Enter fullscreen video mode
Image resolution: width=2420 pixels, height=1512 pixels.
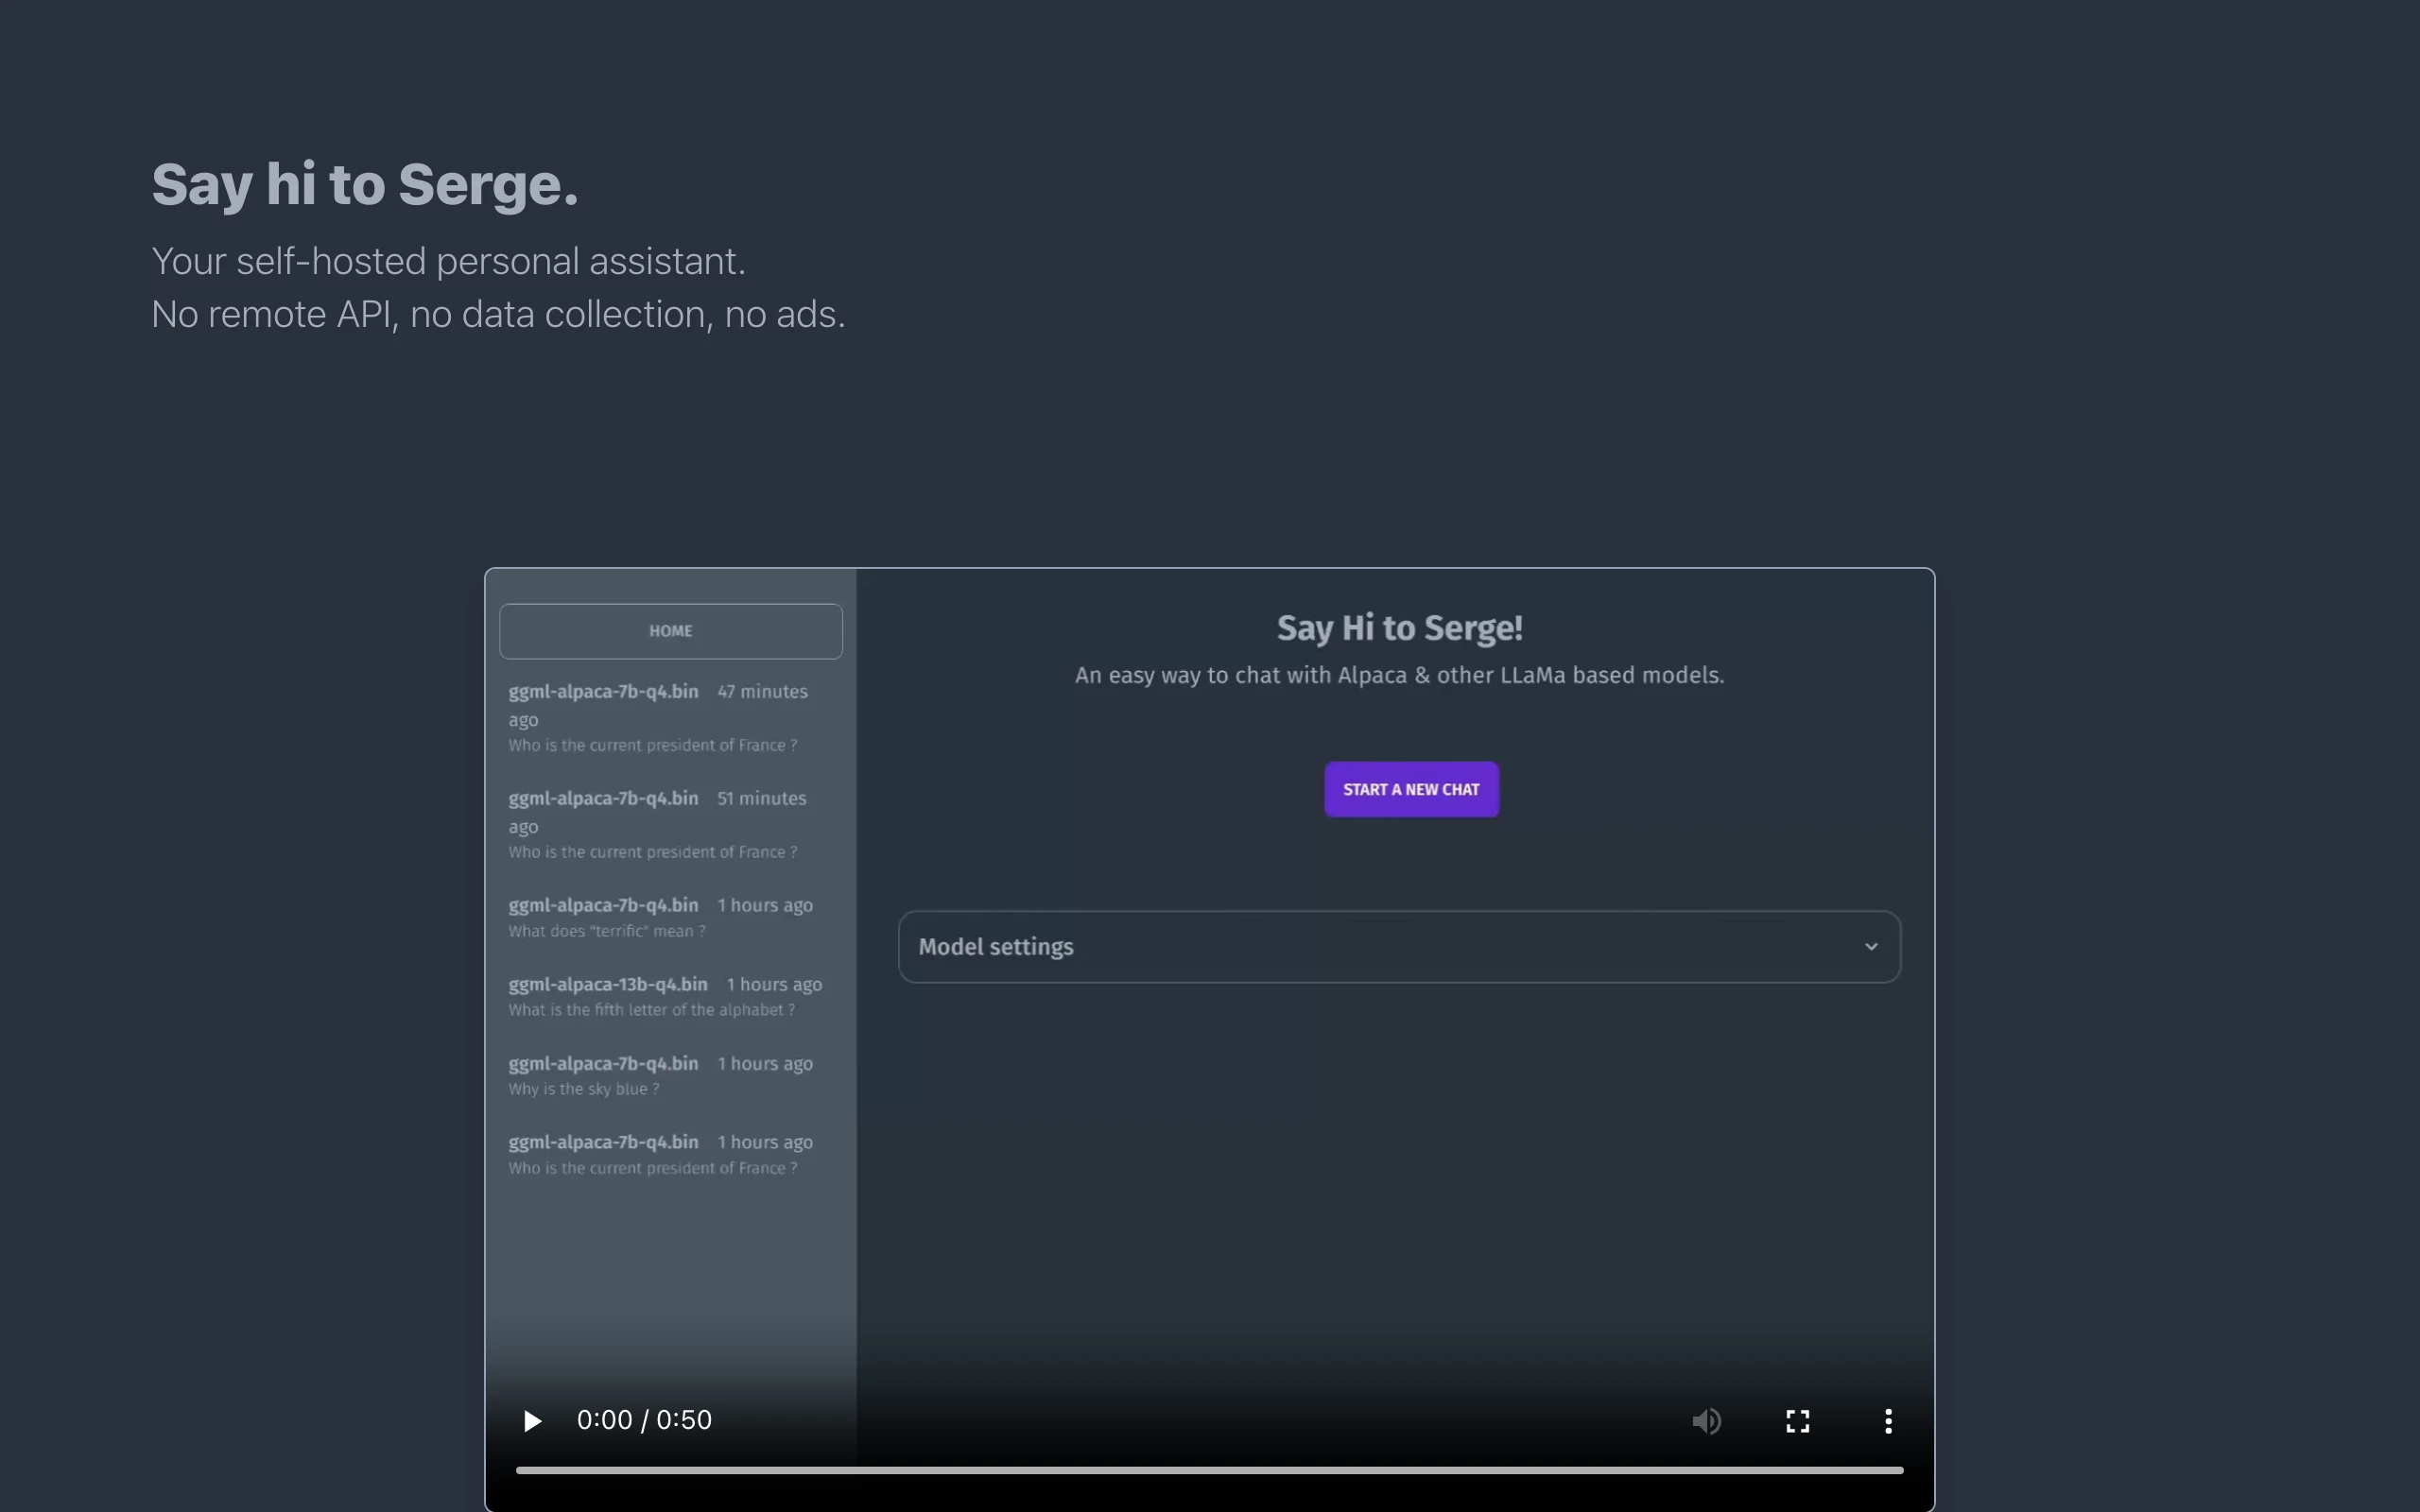1797,1421
